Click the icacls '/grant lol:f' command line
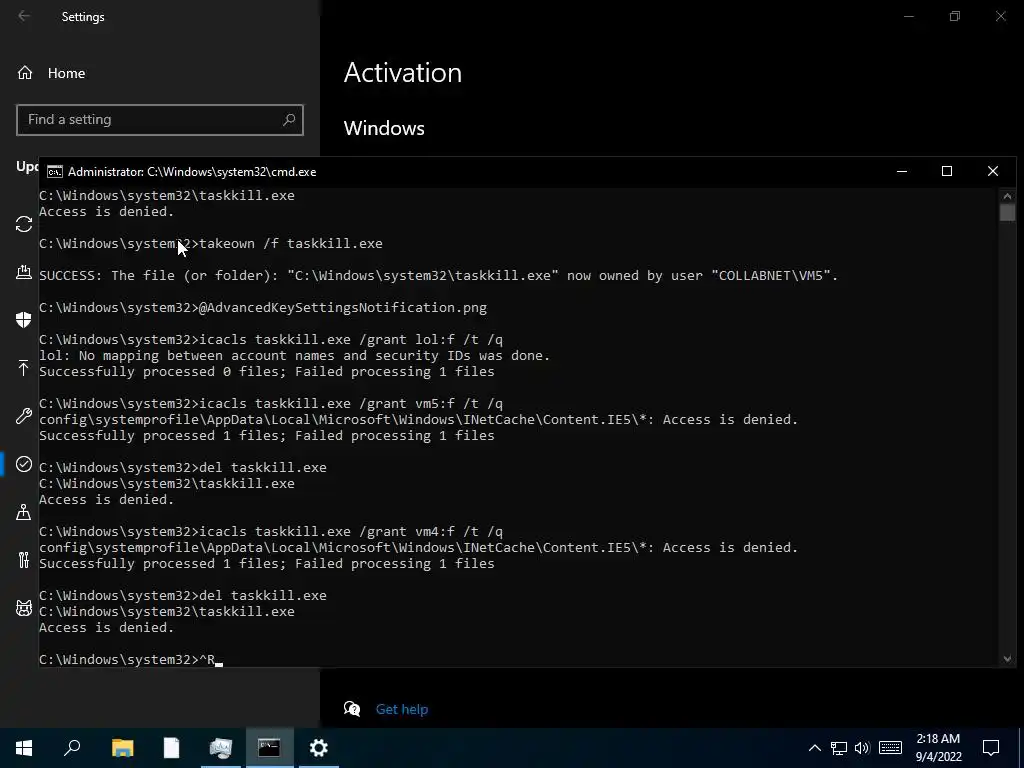Screen dimensions: 1024x768 (x=271, y=340)
